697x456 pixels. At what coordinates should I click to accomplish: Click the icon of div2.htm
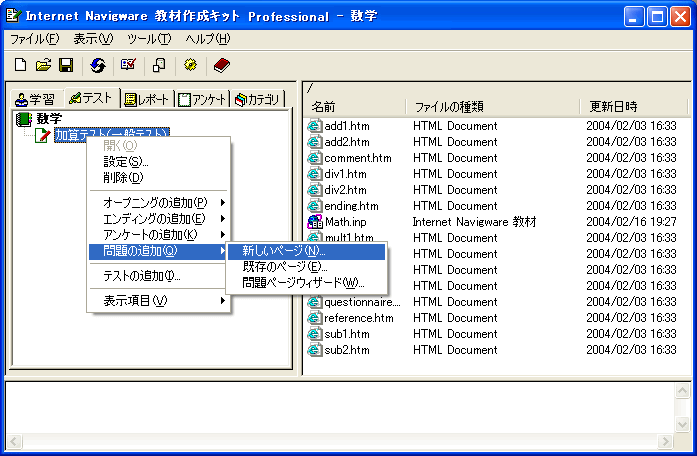click(x=315, y=190)
